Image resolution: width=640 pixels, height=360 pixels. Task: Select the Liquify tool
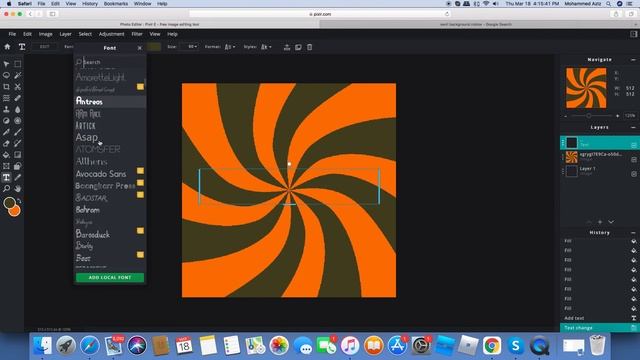tap(6, 98)
